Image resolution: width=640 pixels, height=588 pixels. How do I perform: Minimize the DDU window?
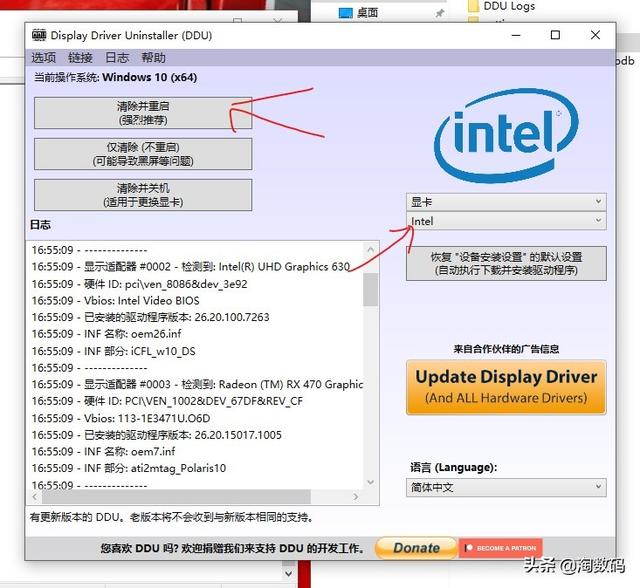click(516, 35)
